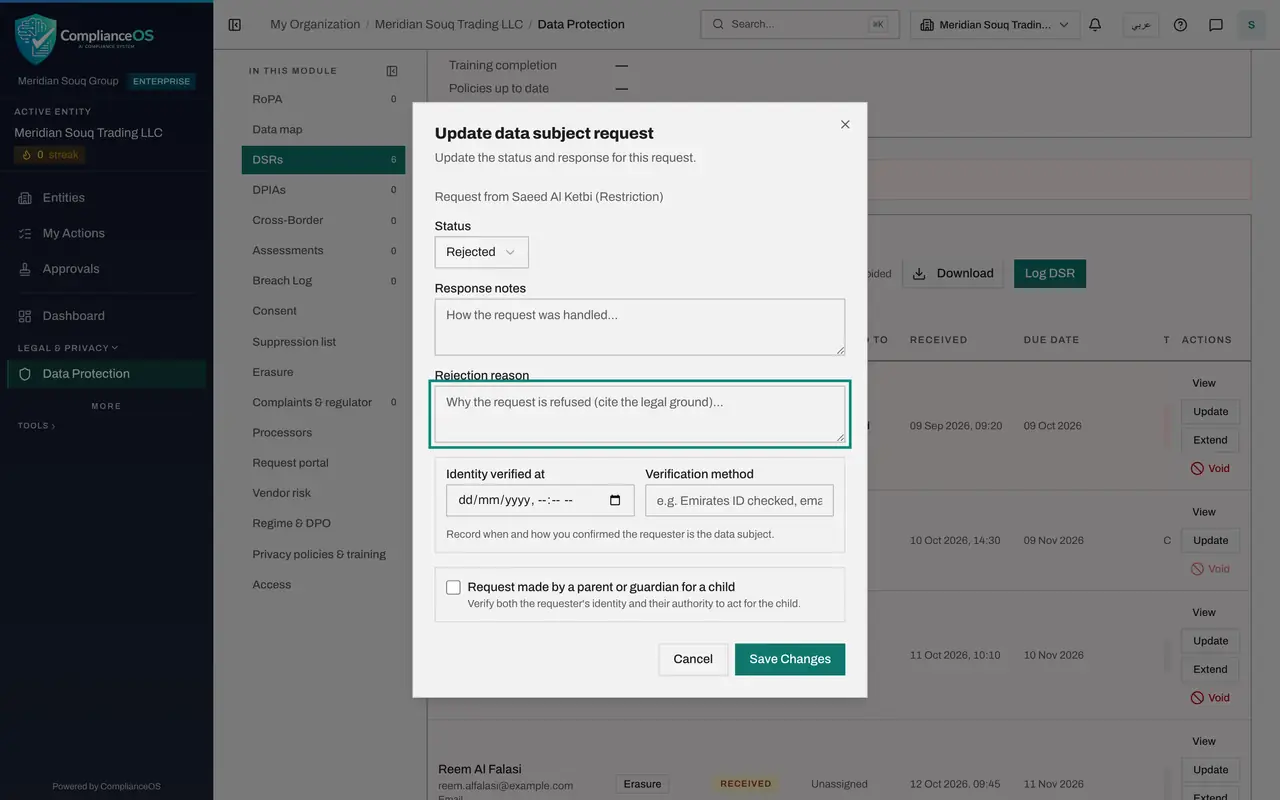Open DPIAs module item
Image resolution: width=1280 pixels, height=800 pixels.
point(323,190)
